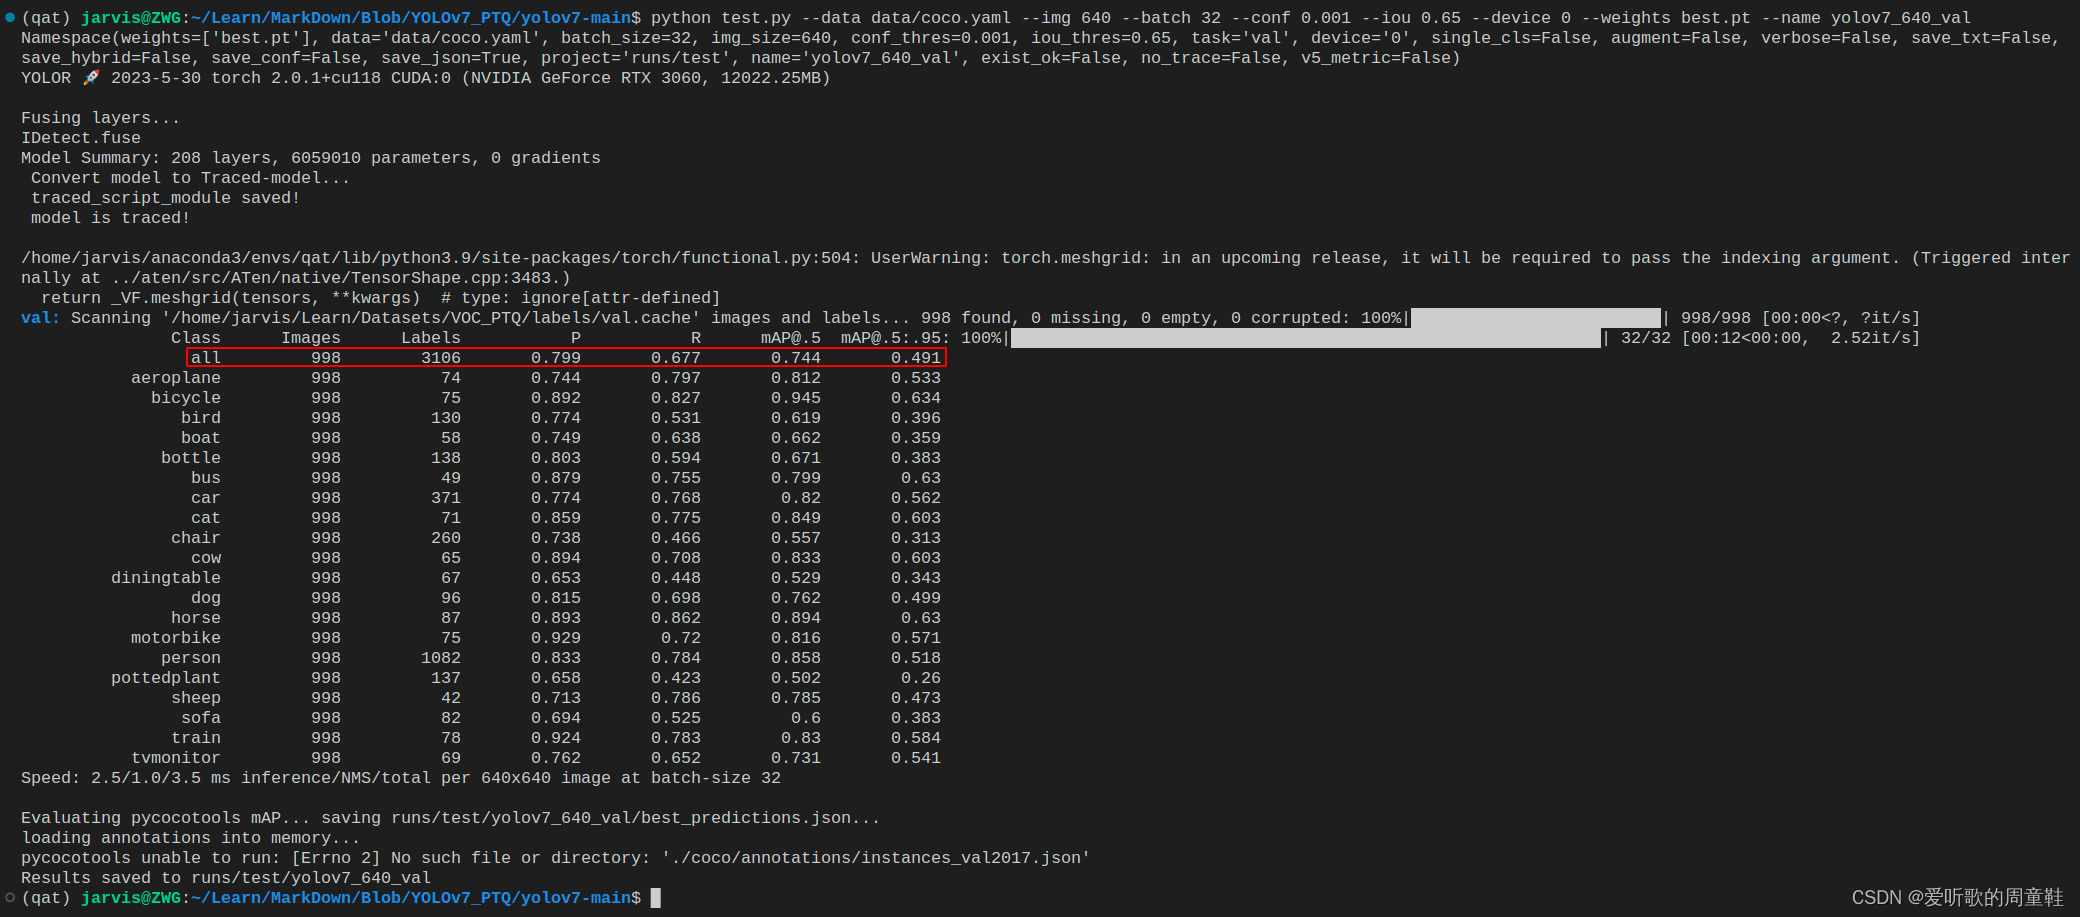Click the 'pycocotools unable to run' error line
The image size is (2080, 917).
pyautogui.click(x=556, y=858)
